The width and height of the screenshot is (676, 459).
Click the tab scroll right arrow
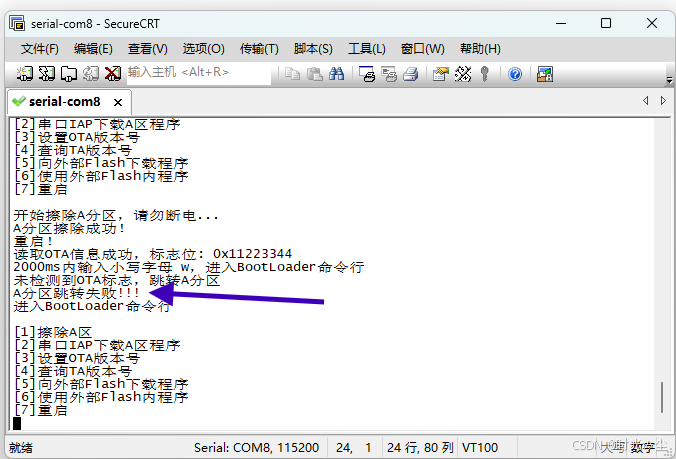(x=663, y=100)
